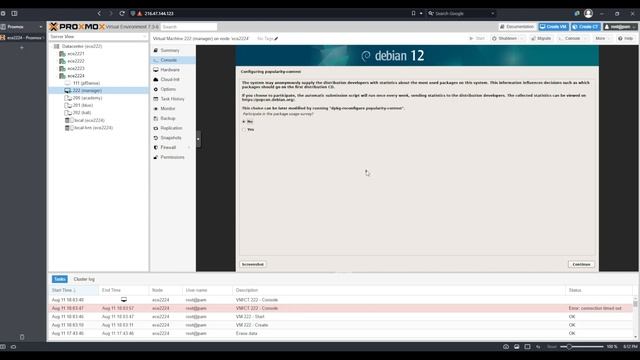Viewport: 640px width, 360px height.
Task: Switch to the Tasks tab
Action: tap(60, 279)
